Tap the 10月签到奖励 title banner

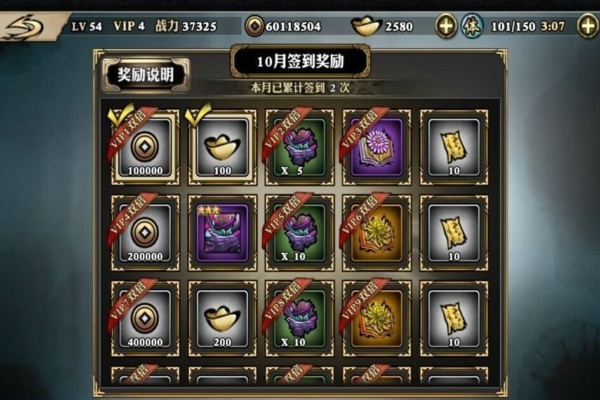point(300,61)
